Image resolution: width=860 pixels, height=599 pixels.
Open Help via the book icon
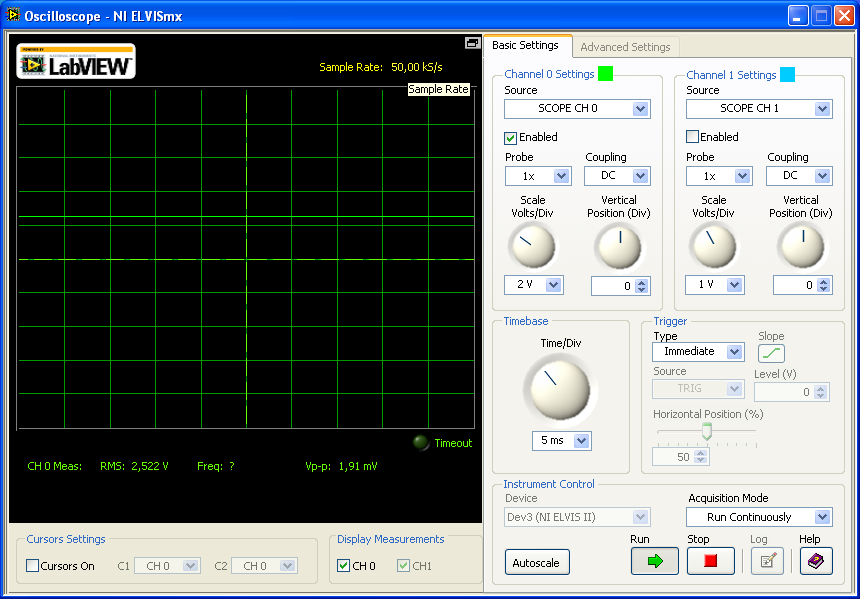tap(816, 561)
